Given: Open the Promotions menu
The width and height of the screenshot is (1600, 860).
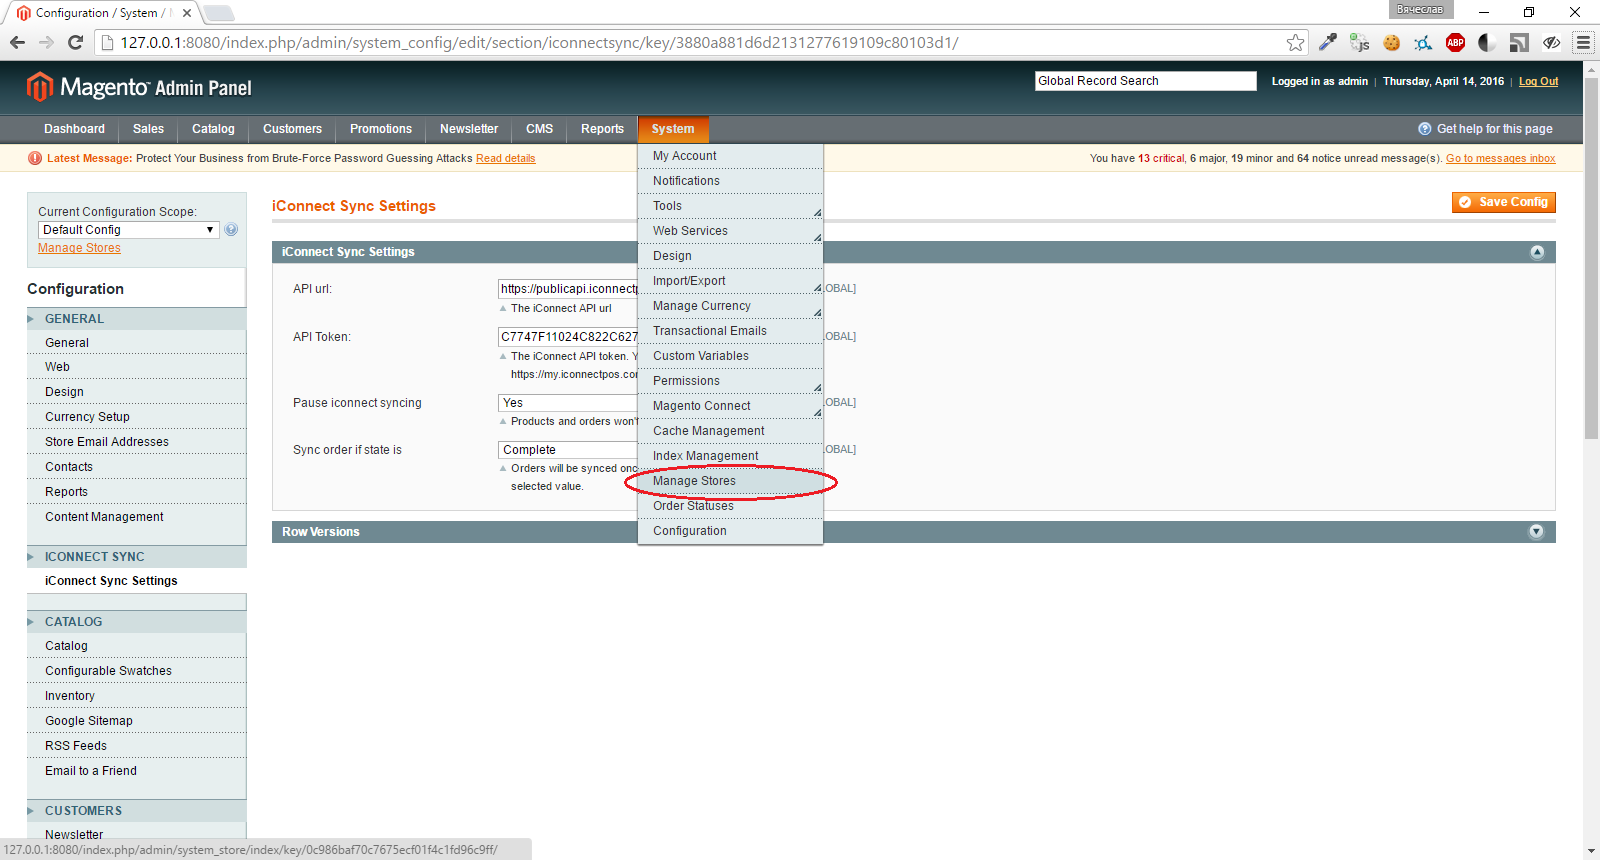Looking at the screenshot, I should (x=381, y=129).
